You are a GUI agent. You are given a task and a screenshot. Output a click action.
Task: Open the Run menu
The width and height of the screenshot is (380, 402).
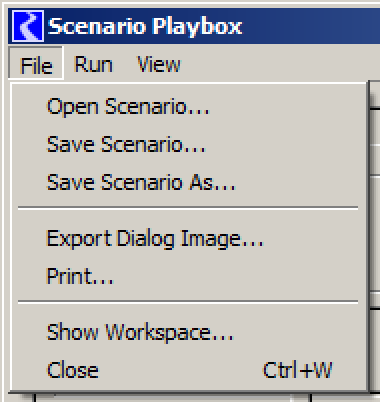pos(93,64)
